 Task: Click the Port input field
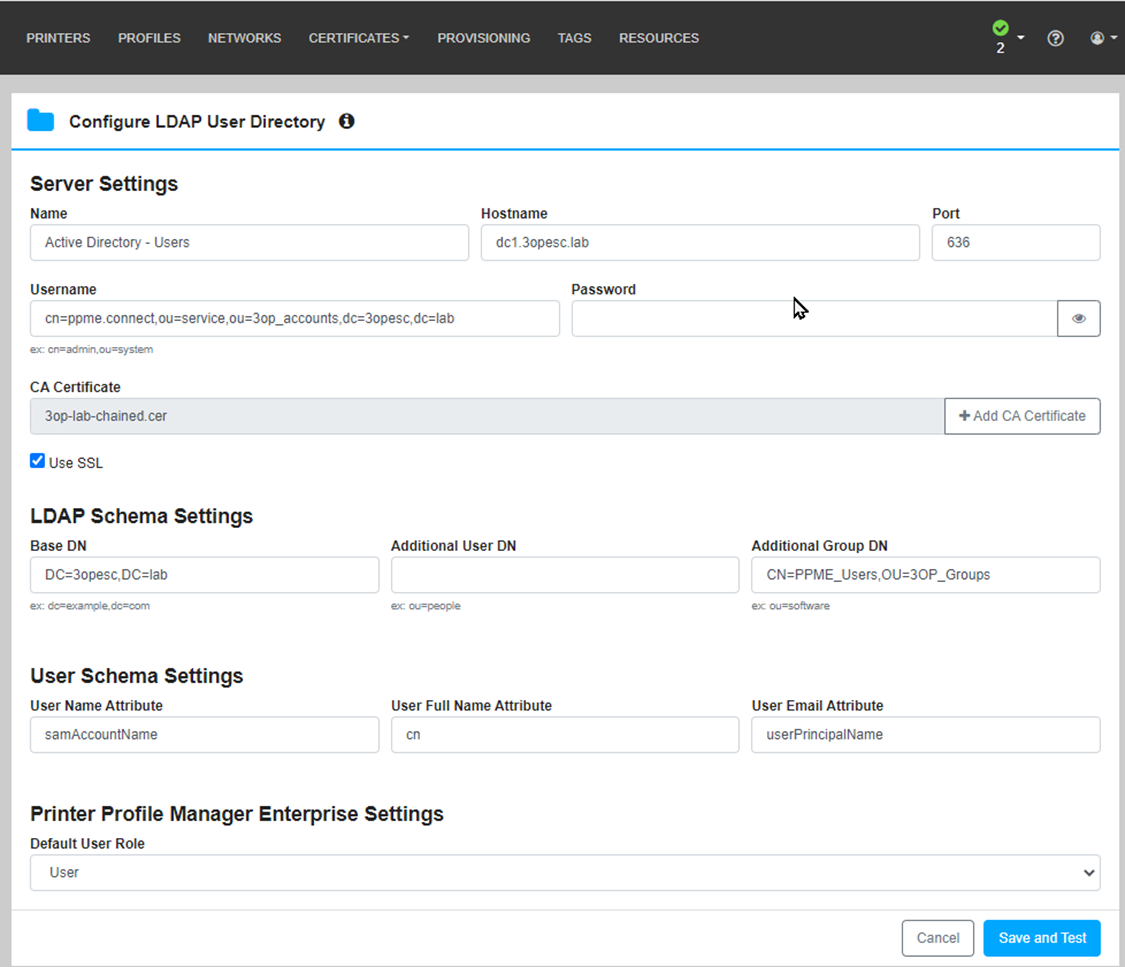point(1015,242)
